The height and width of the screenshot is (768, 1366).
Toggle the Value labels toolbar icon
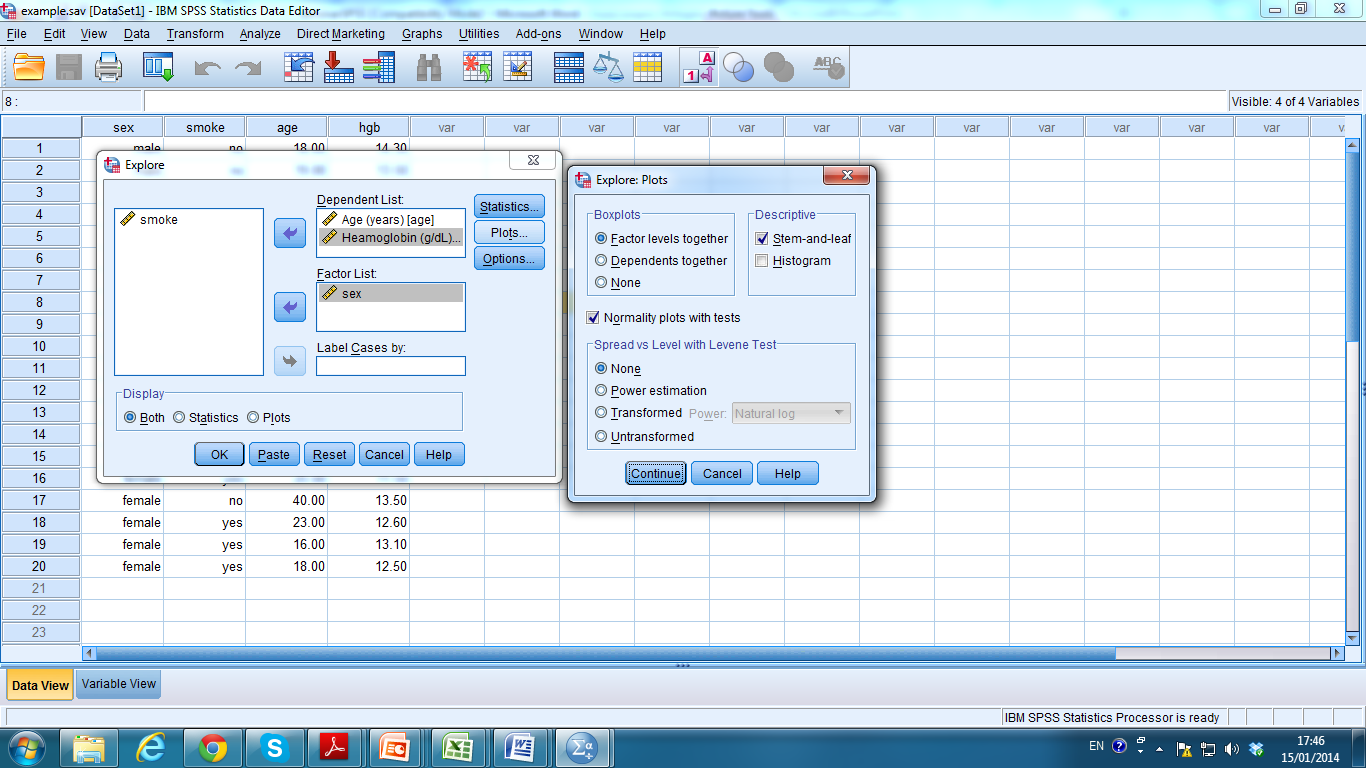699,68
